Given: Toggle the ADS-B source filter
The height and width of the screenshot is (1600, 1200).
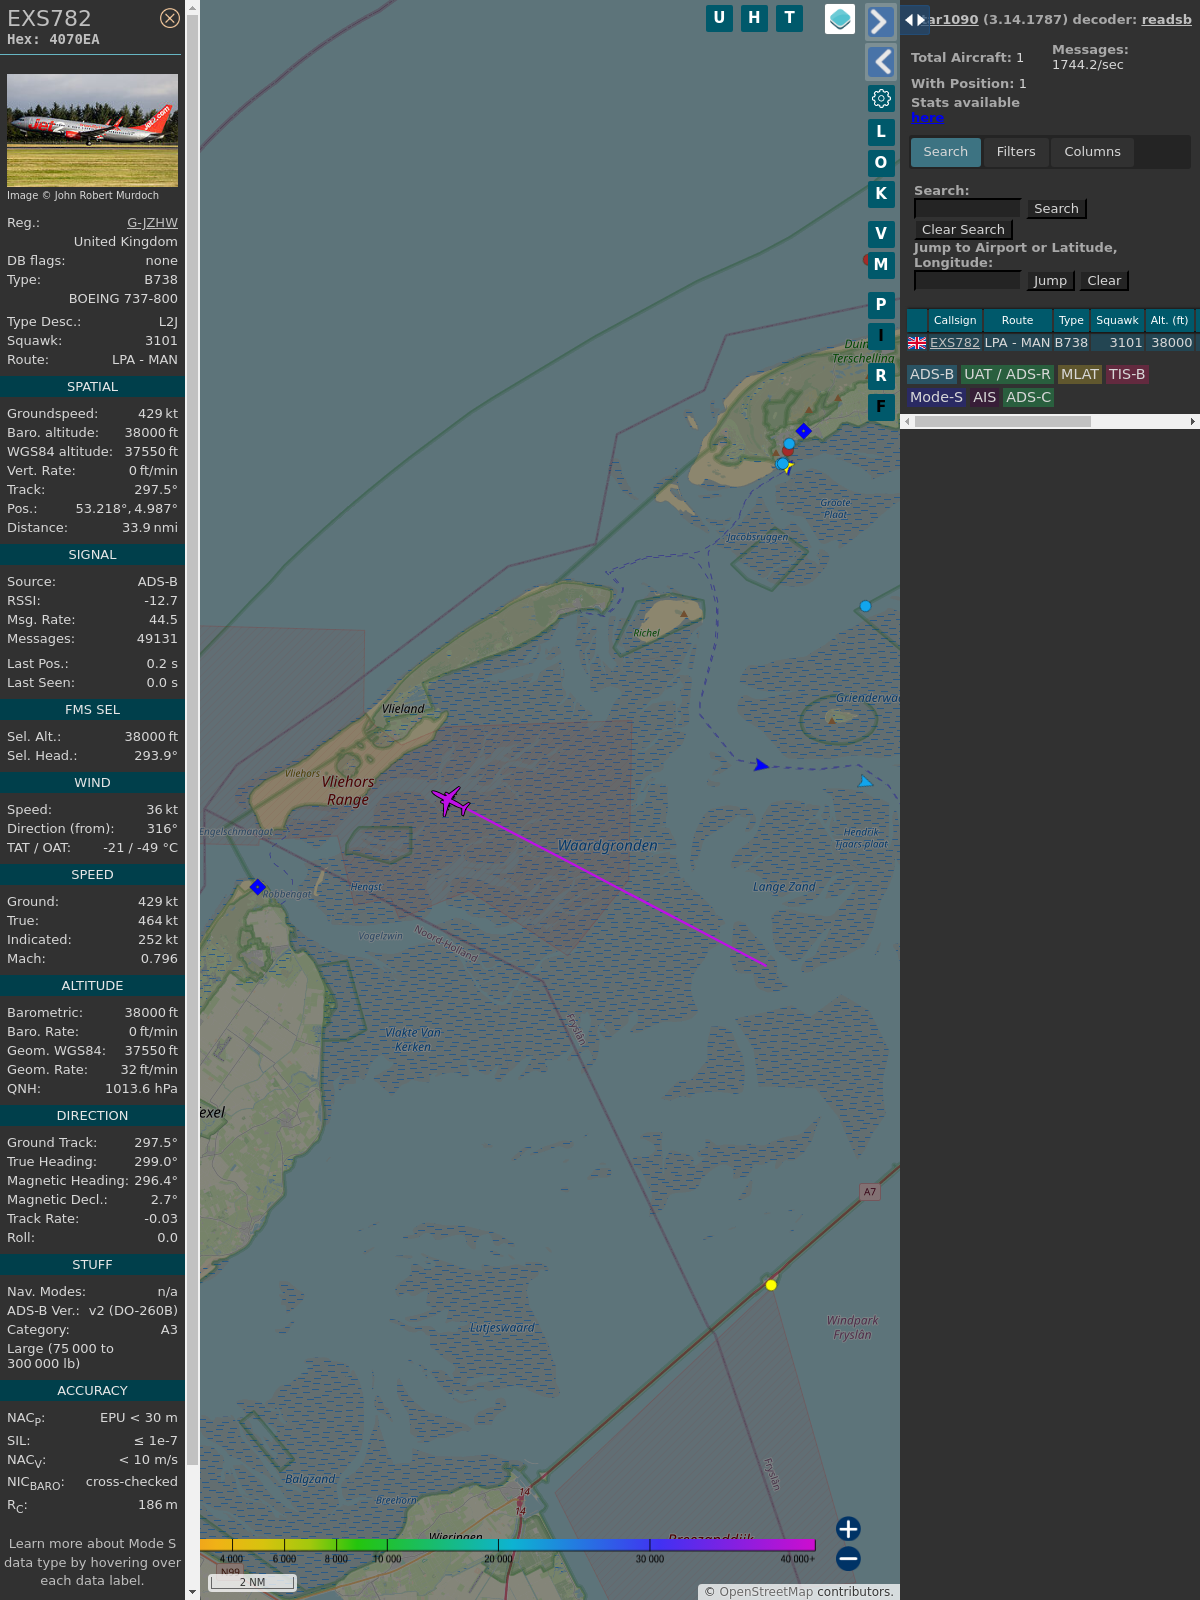Looking at the screenshot, I should click(931, 374).
